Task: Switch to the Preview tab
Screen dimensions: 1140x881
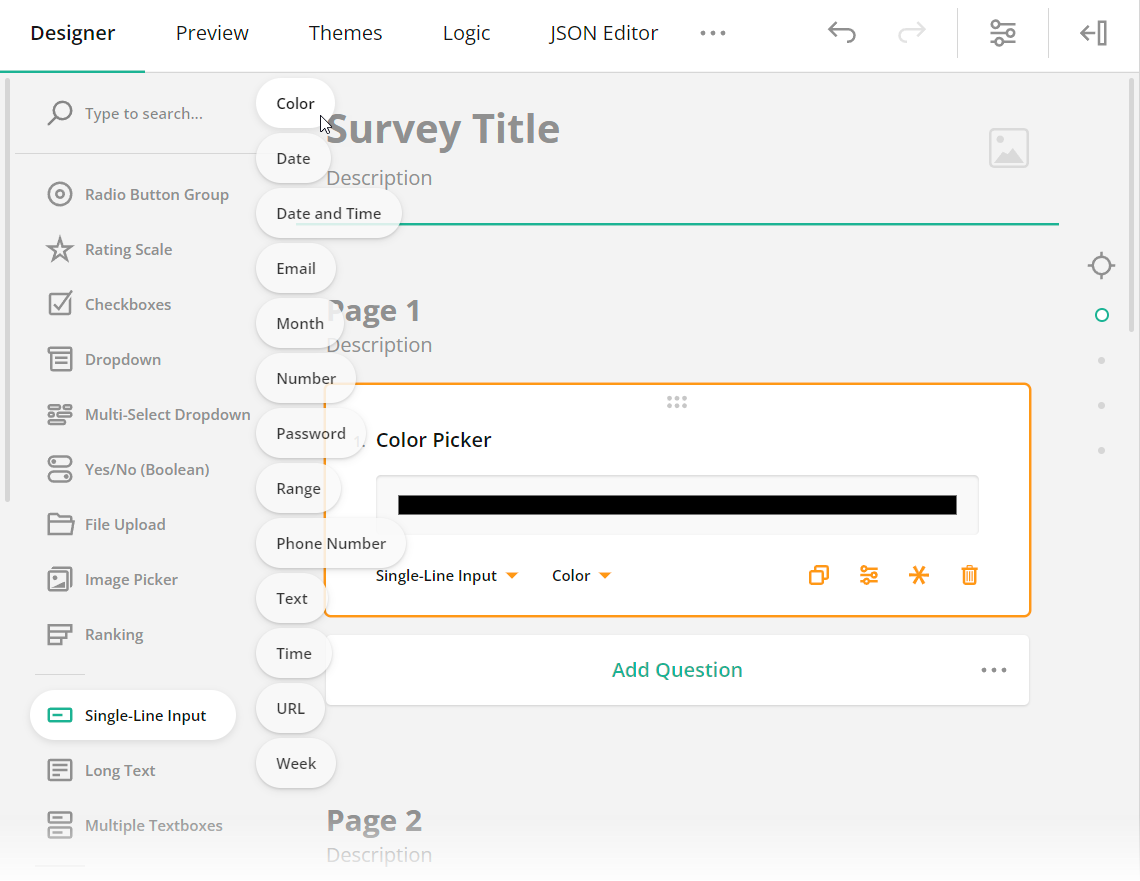Action: click(212, 32)
